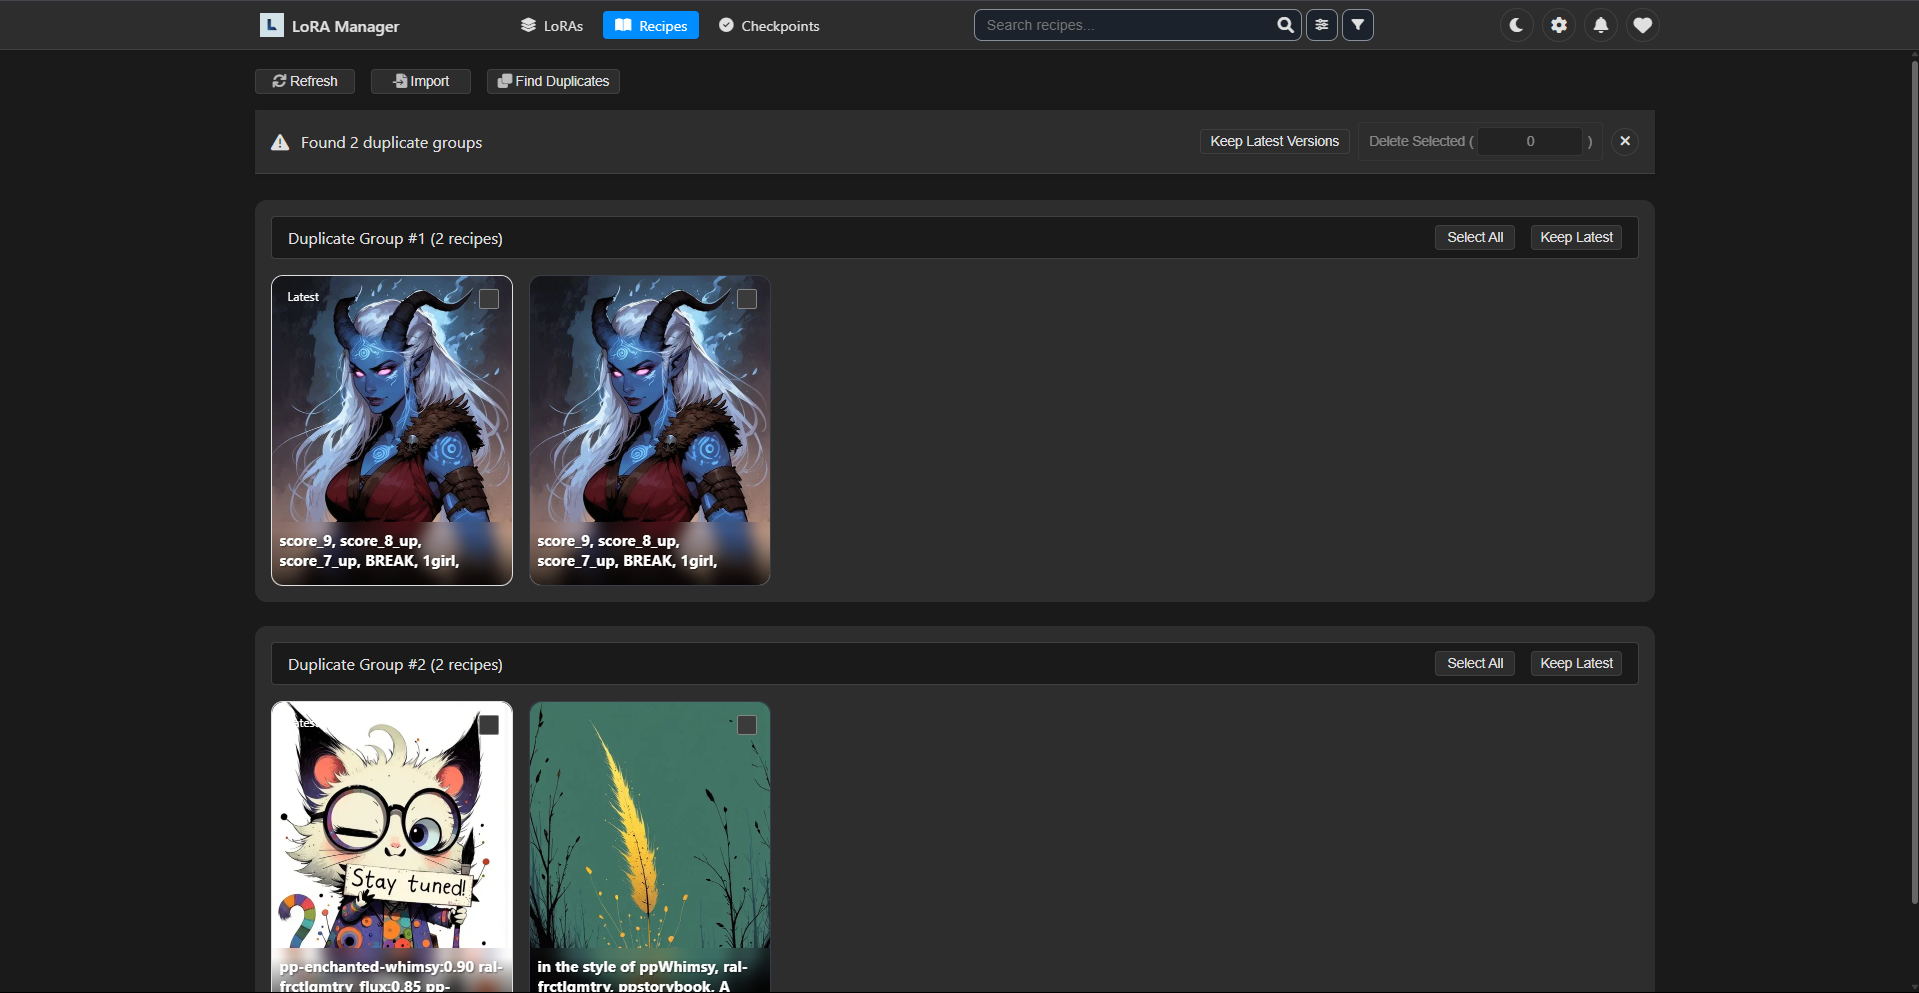Toggle dark theme moon icon
The width and height of the screenshot is (1919, 993).
pyautogui.click(x=1516, y=25)
